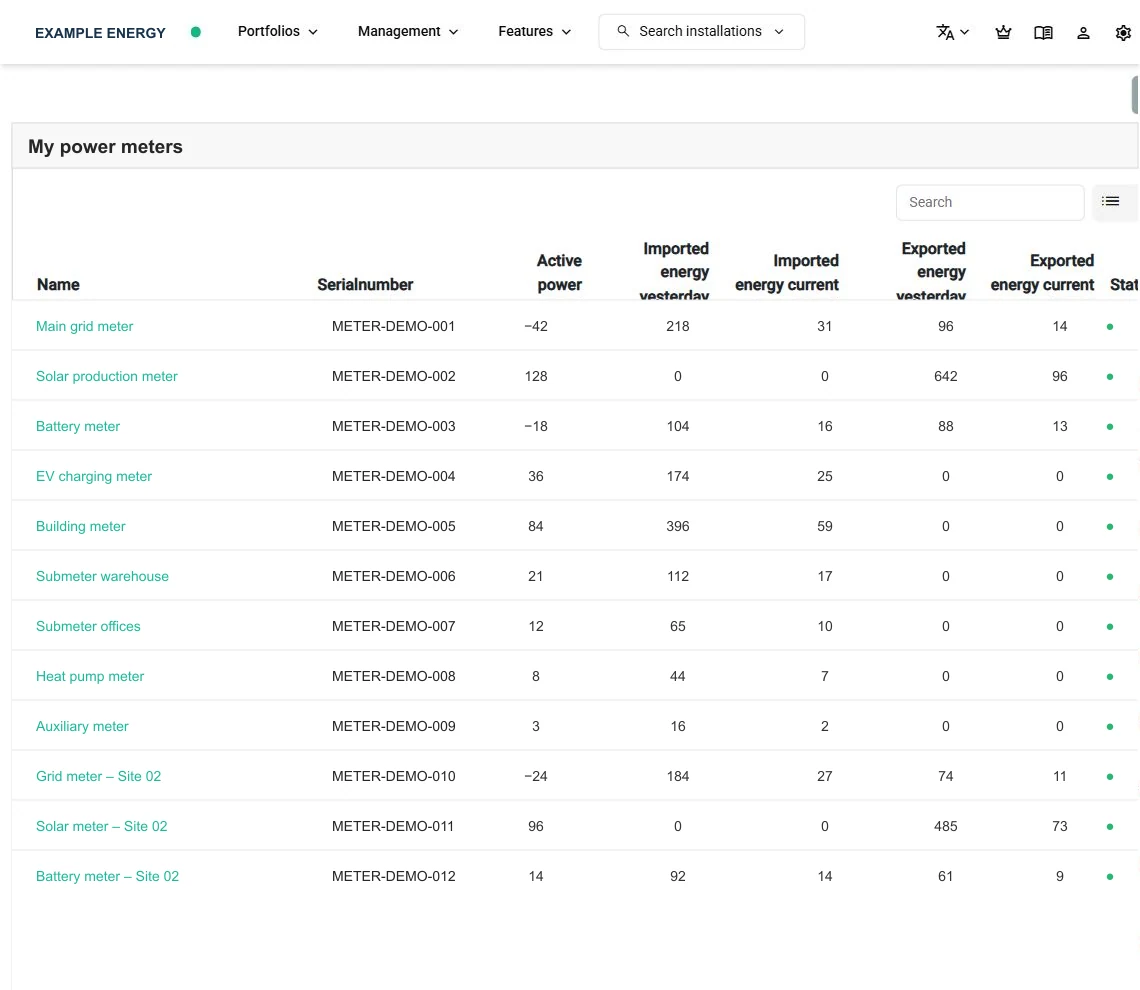Open the Main grid meter link
Screen dimensions: 1140x990
pos(84,326)
